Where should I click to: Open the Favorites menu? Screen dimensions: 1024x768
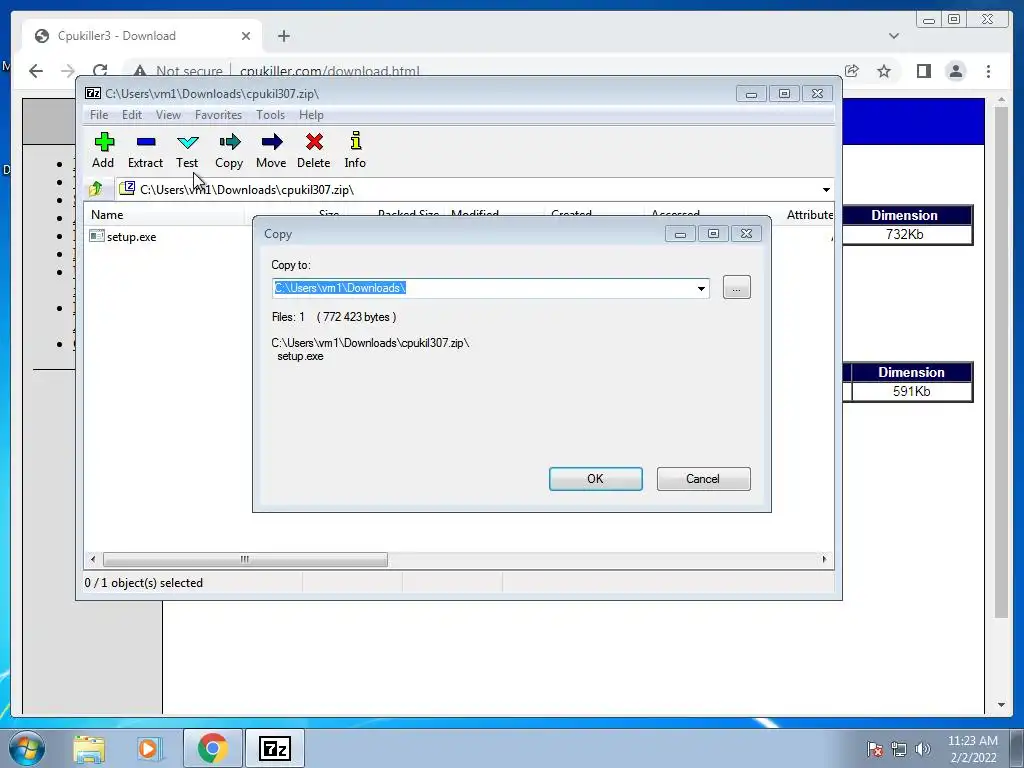click(218, 115)
